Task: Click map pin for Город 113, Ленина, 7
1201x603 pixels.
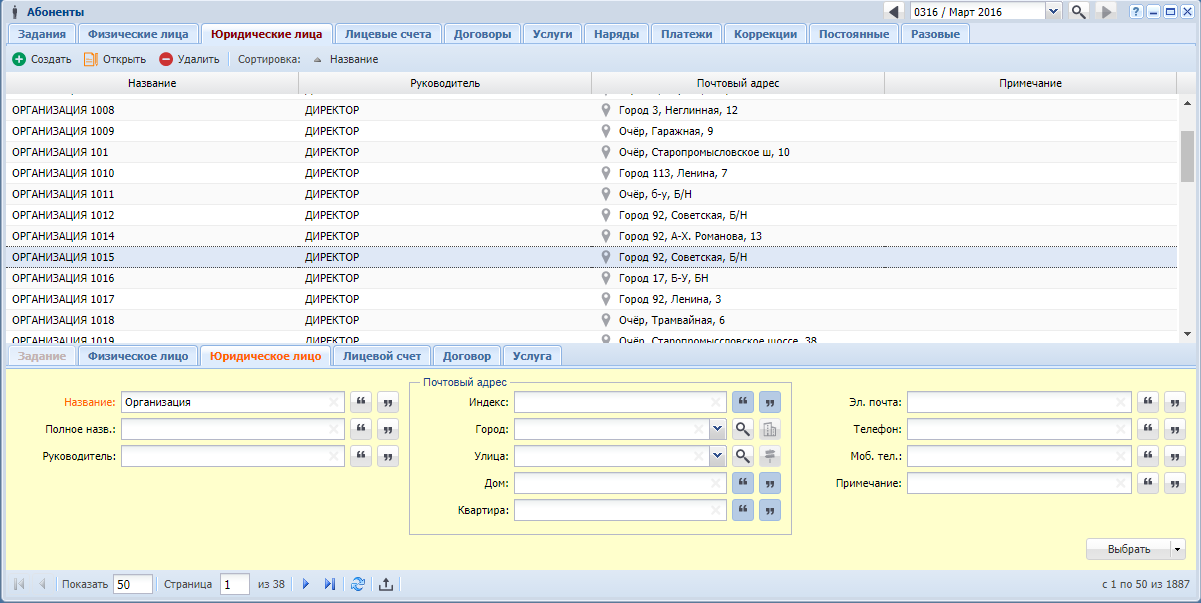Action: click(x=605, y=173)
